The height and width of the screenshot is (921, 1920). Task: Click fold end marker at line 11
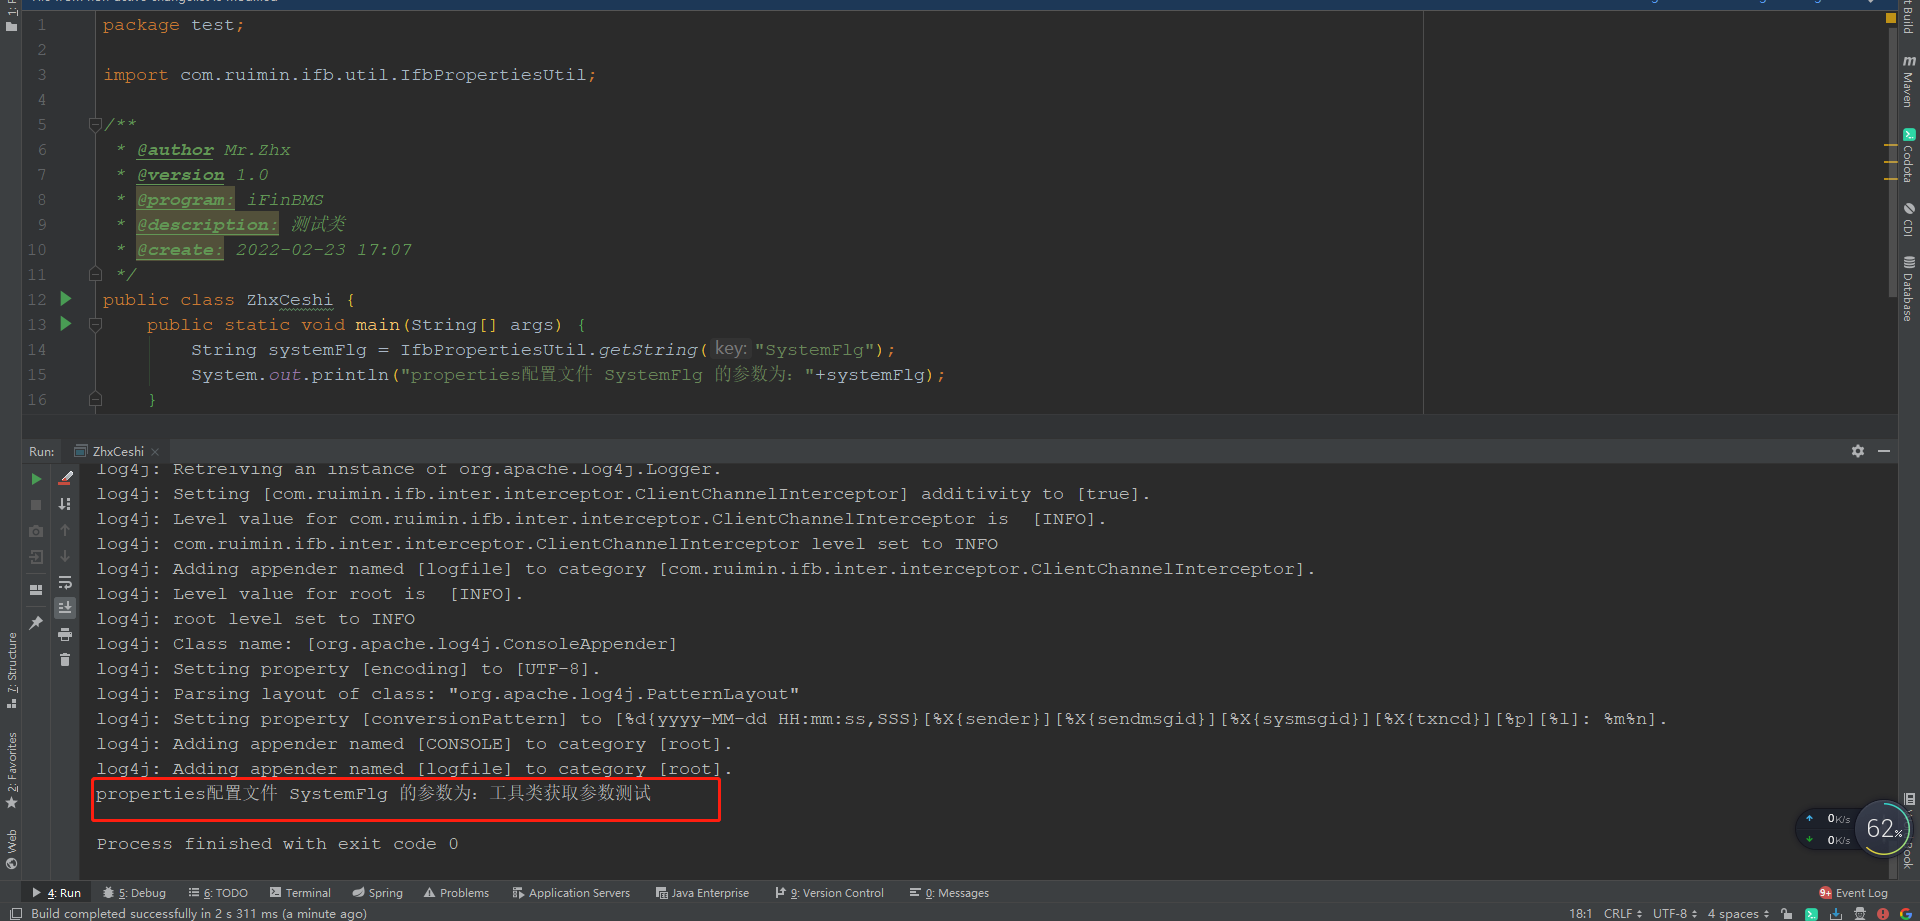[x=95, y=274]
